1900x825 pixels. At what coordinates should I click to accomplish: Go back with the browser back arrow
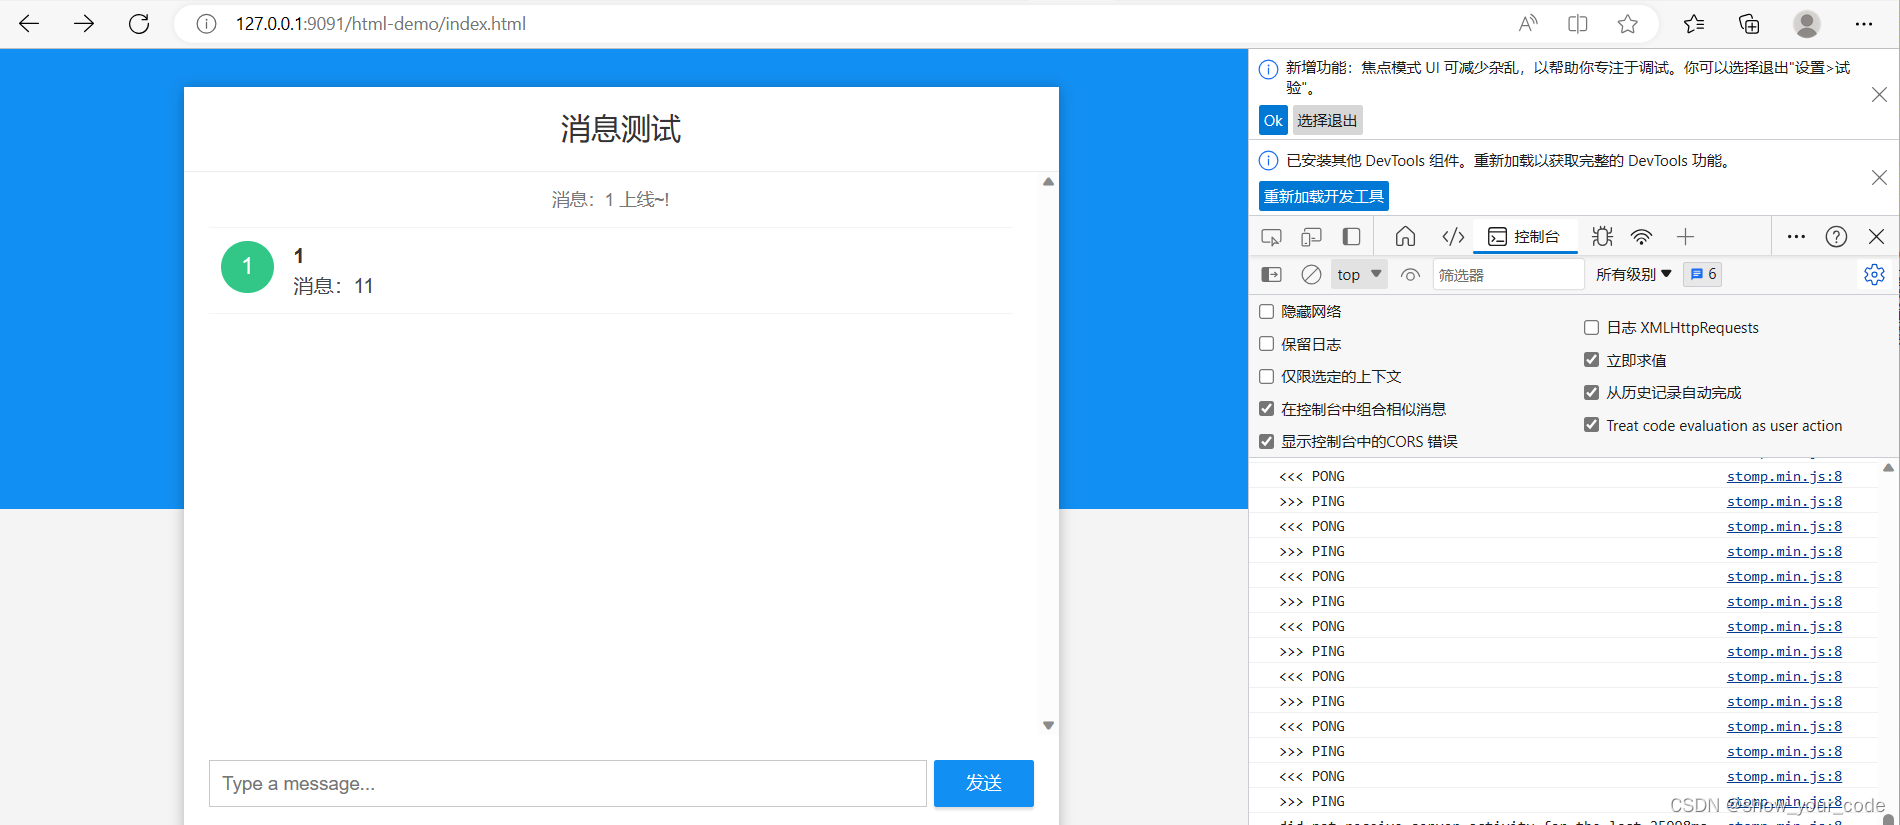29,24
